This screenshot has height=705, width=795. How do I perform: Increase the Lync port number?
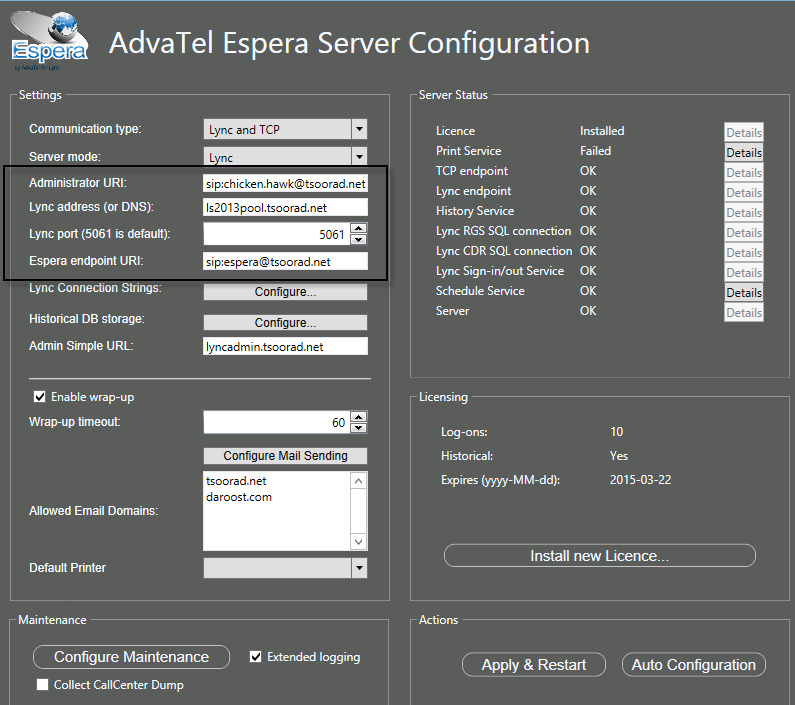pos(359,228)
